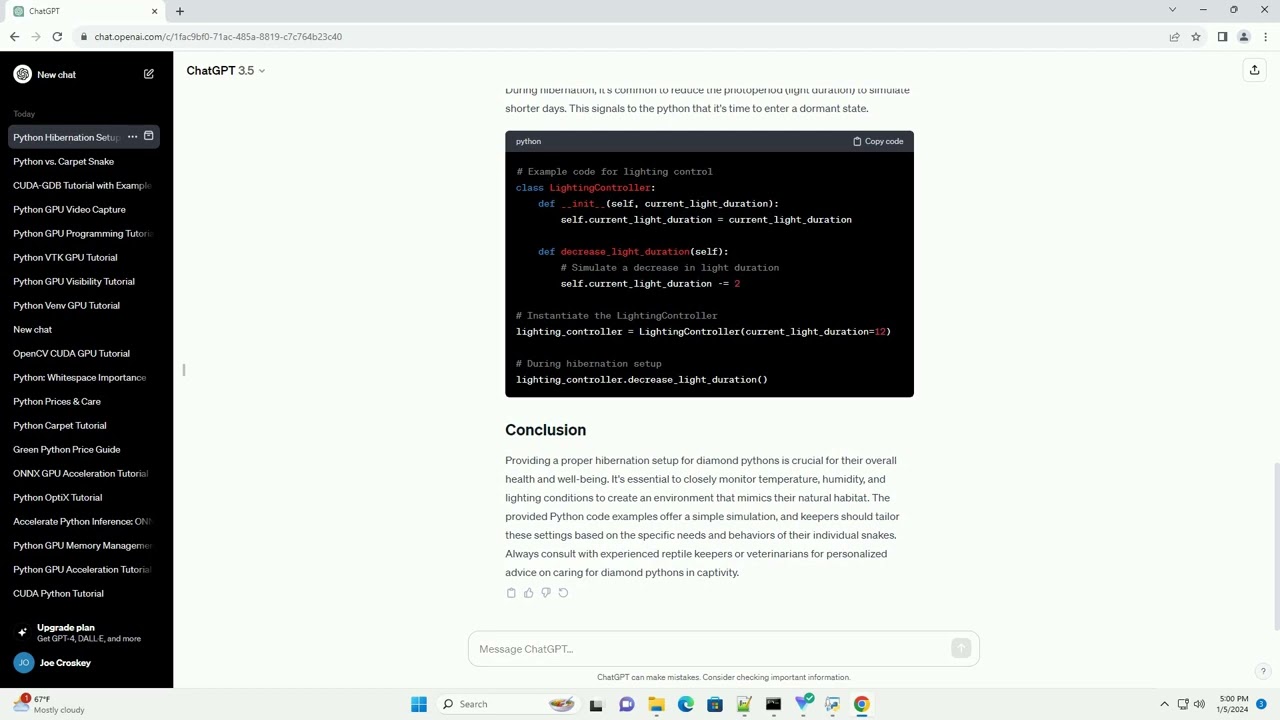
Task: Open ONNX GPU Acceleration Tutorial chat
Action: [x=84, y=473]
